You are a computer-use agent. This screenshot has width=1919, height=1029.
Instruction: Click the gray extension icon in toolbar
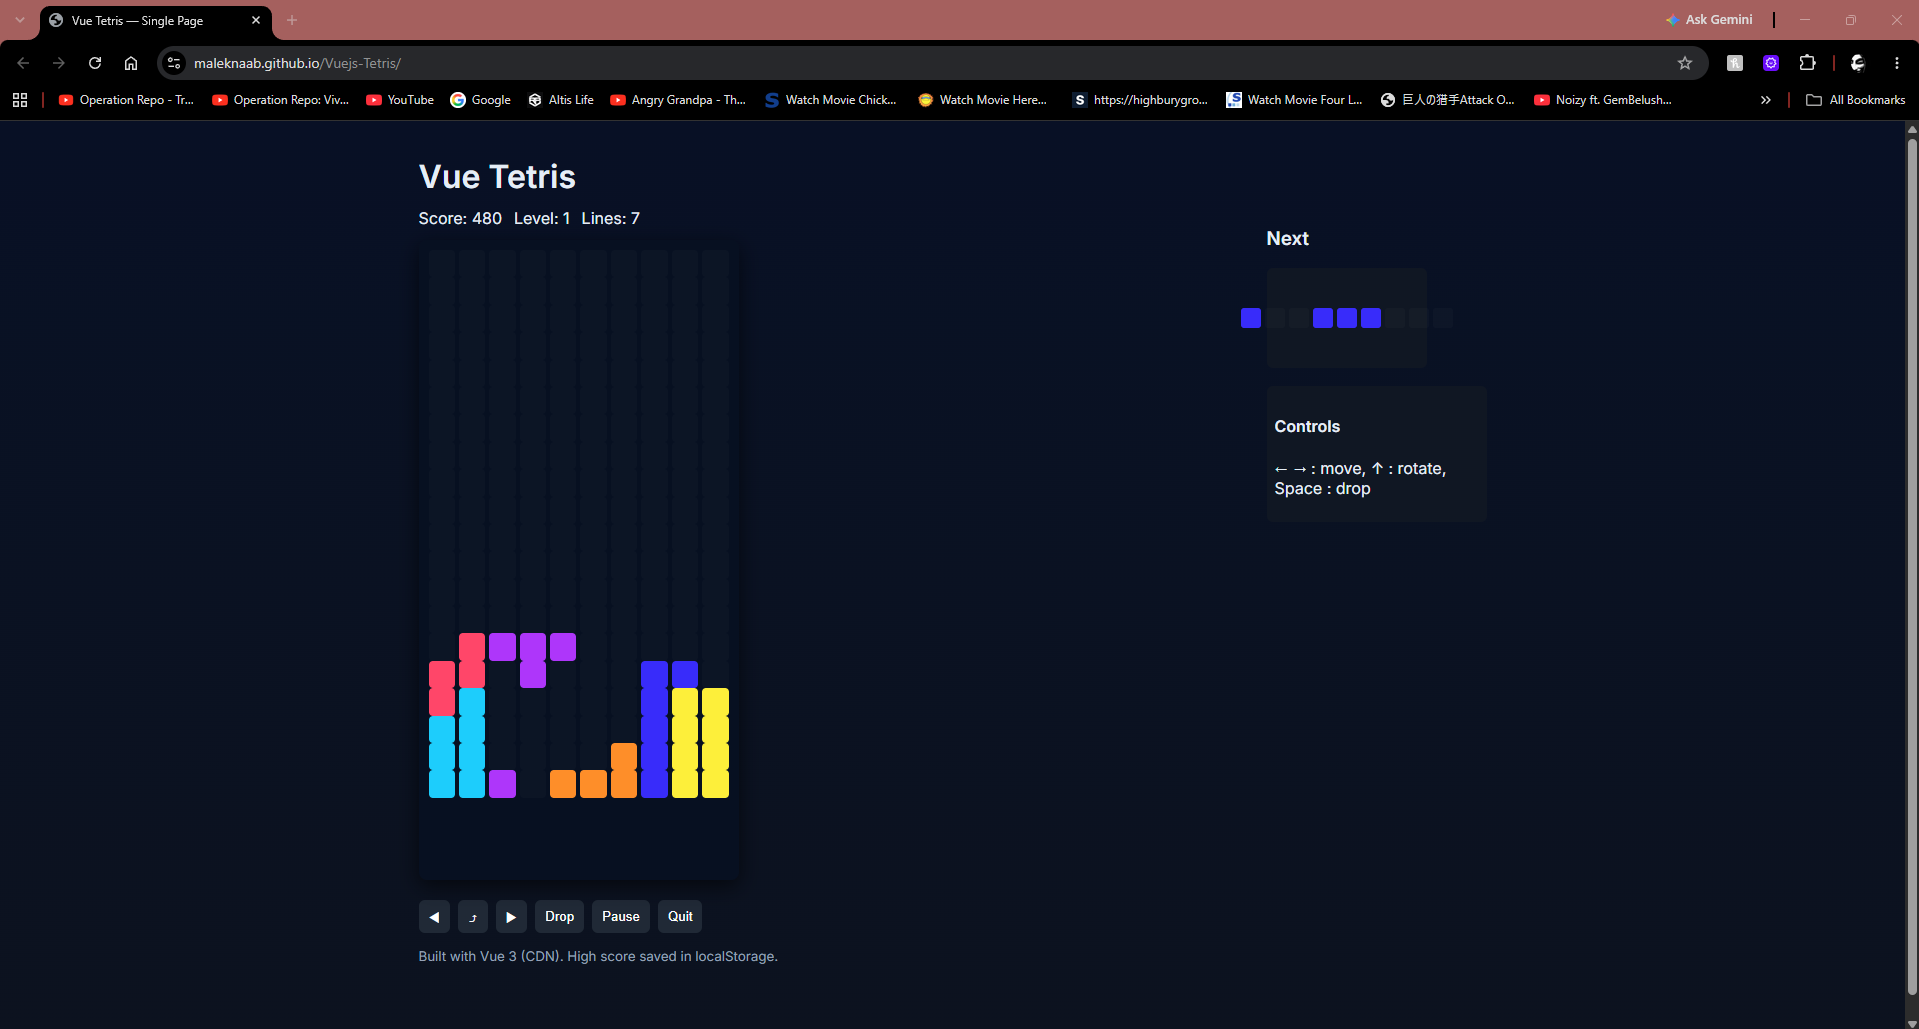[1735, 63]
